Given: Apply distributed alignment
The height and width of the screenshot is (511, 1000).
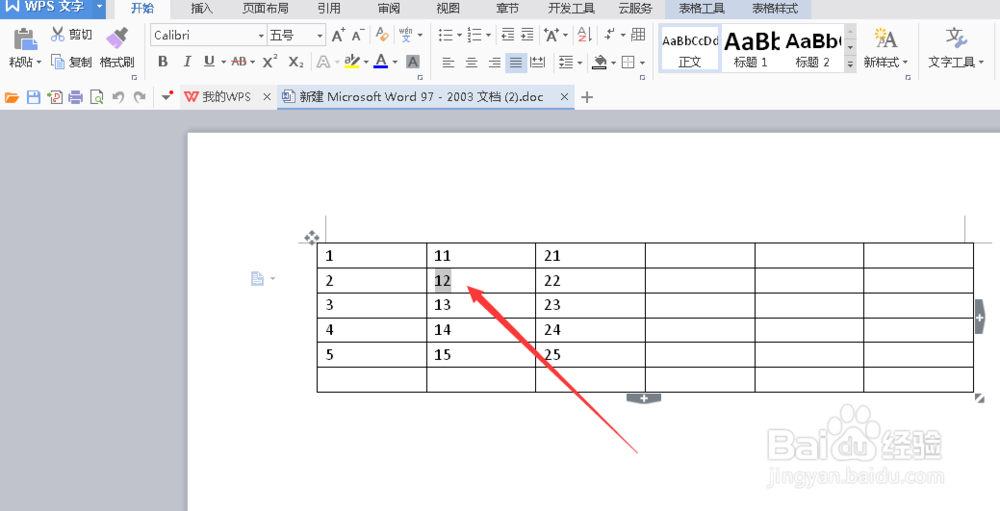Looking at the screenshot, I should (x=538, y=63).
